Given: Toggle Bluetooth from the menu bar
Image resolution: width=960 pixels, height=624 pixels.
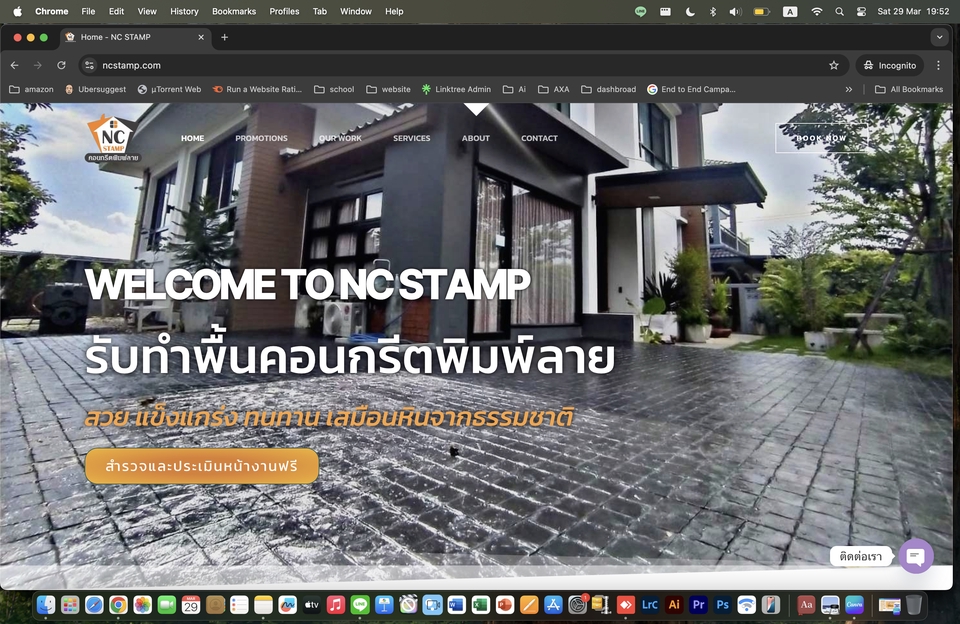Looking at the screenshot, I should [x=713, y=12].
